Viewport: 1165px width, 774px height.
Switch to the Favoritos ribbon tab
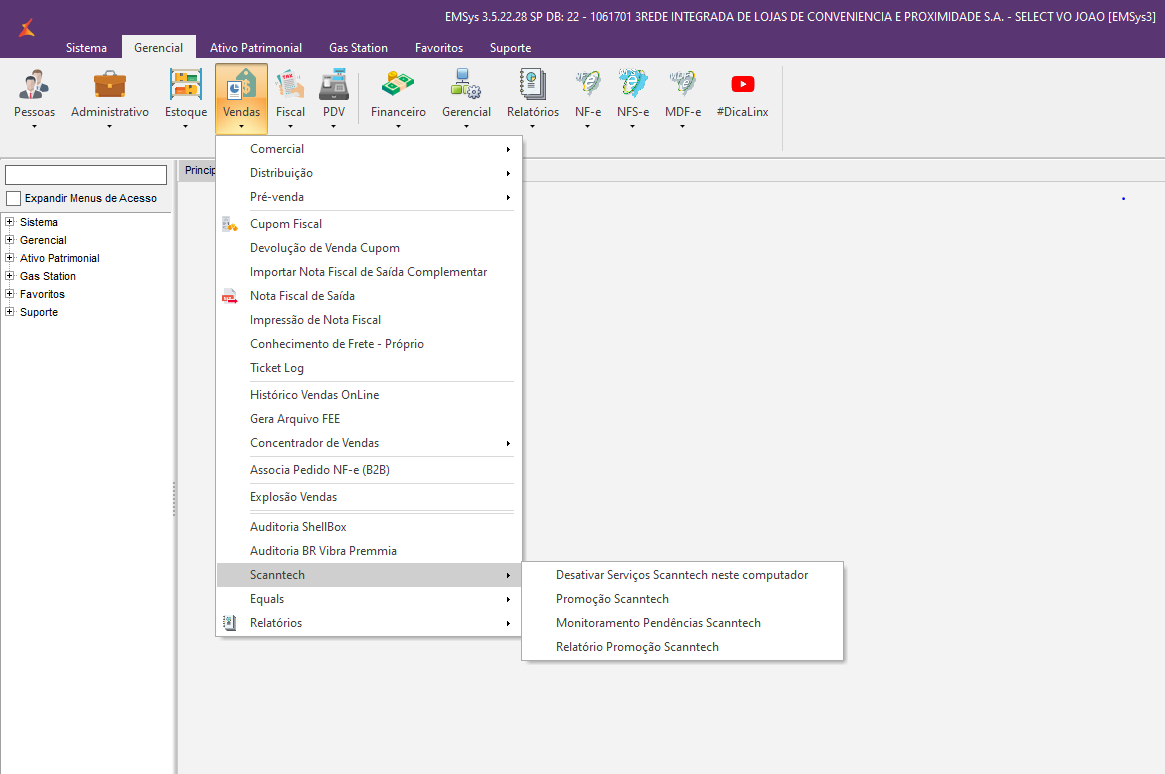[x=439, y=48]
